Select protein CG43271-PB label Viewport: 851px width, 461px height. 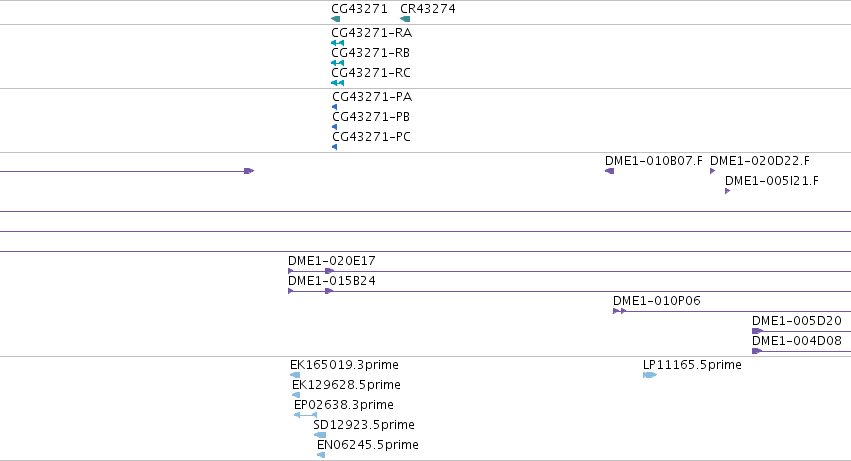tap(371, 117)
